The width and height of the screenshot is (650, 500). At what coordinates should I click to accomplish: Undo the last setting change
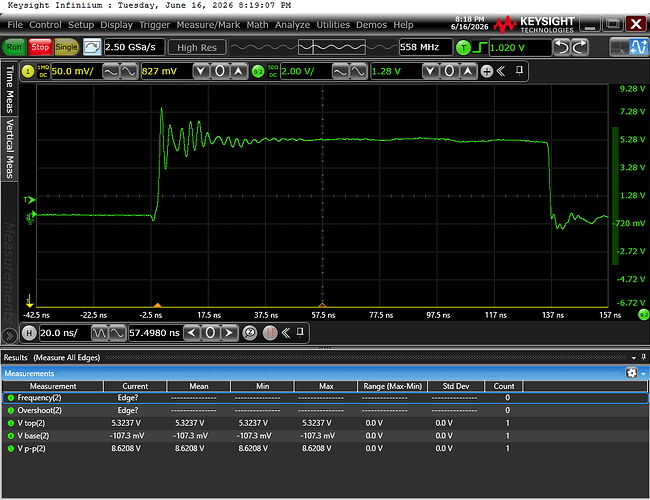point(562,47)
